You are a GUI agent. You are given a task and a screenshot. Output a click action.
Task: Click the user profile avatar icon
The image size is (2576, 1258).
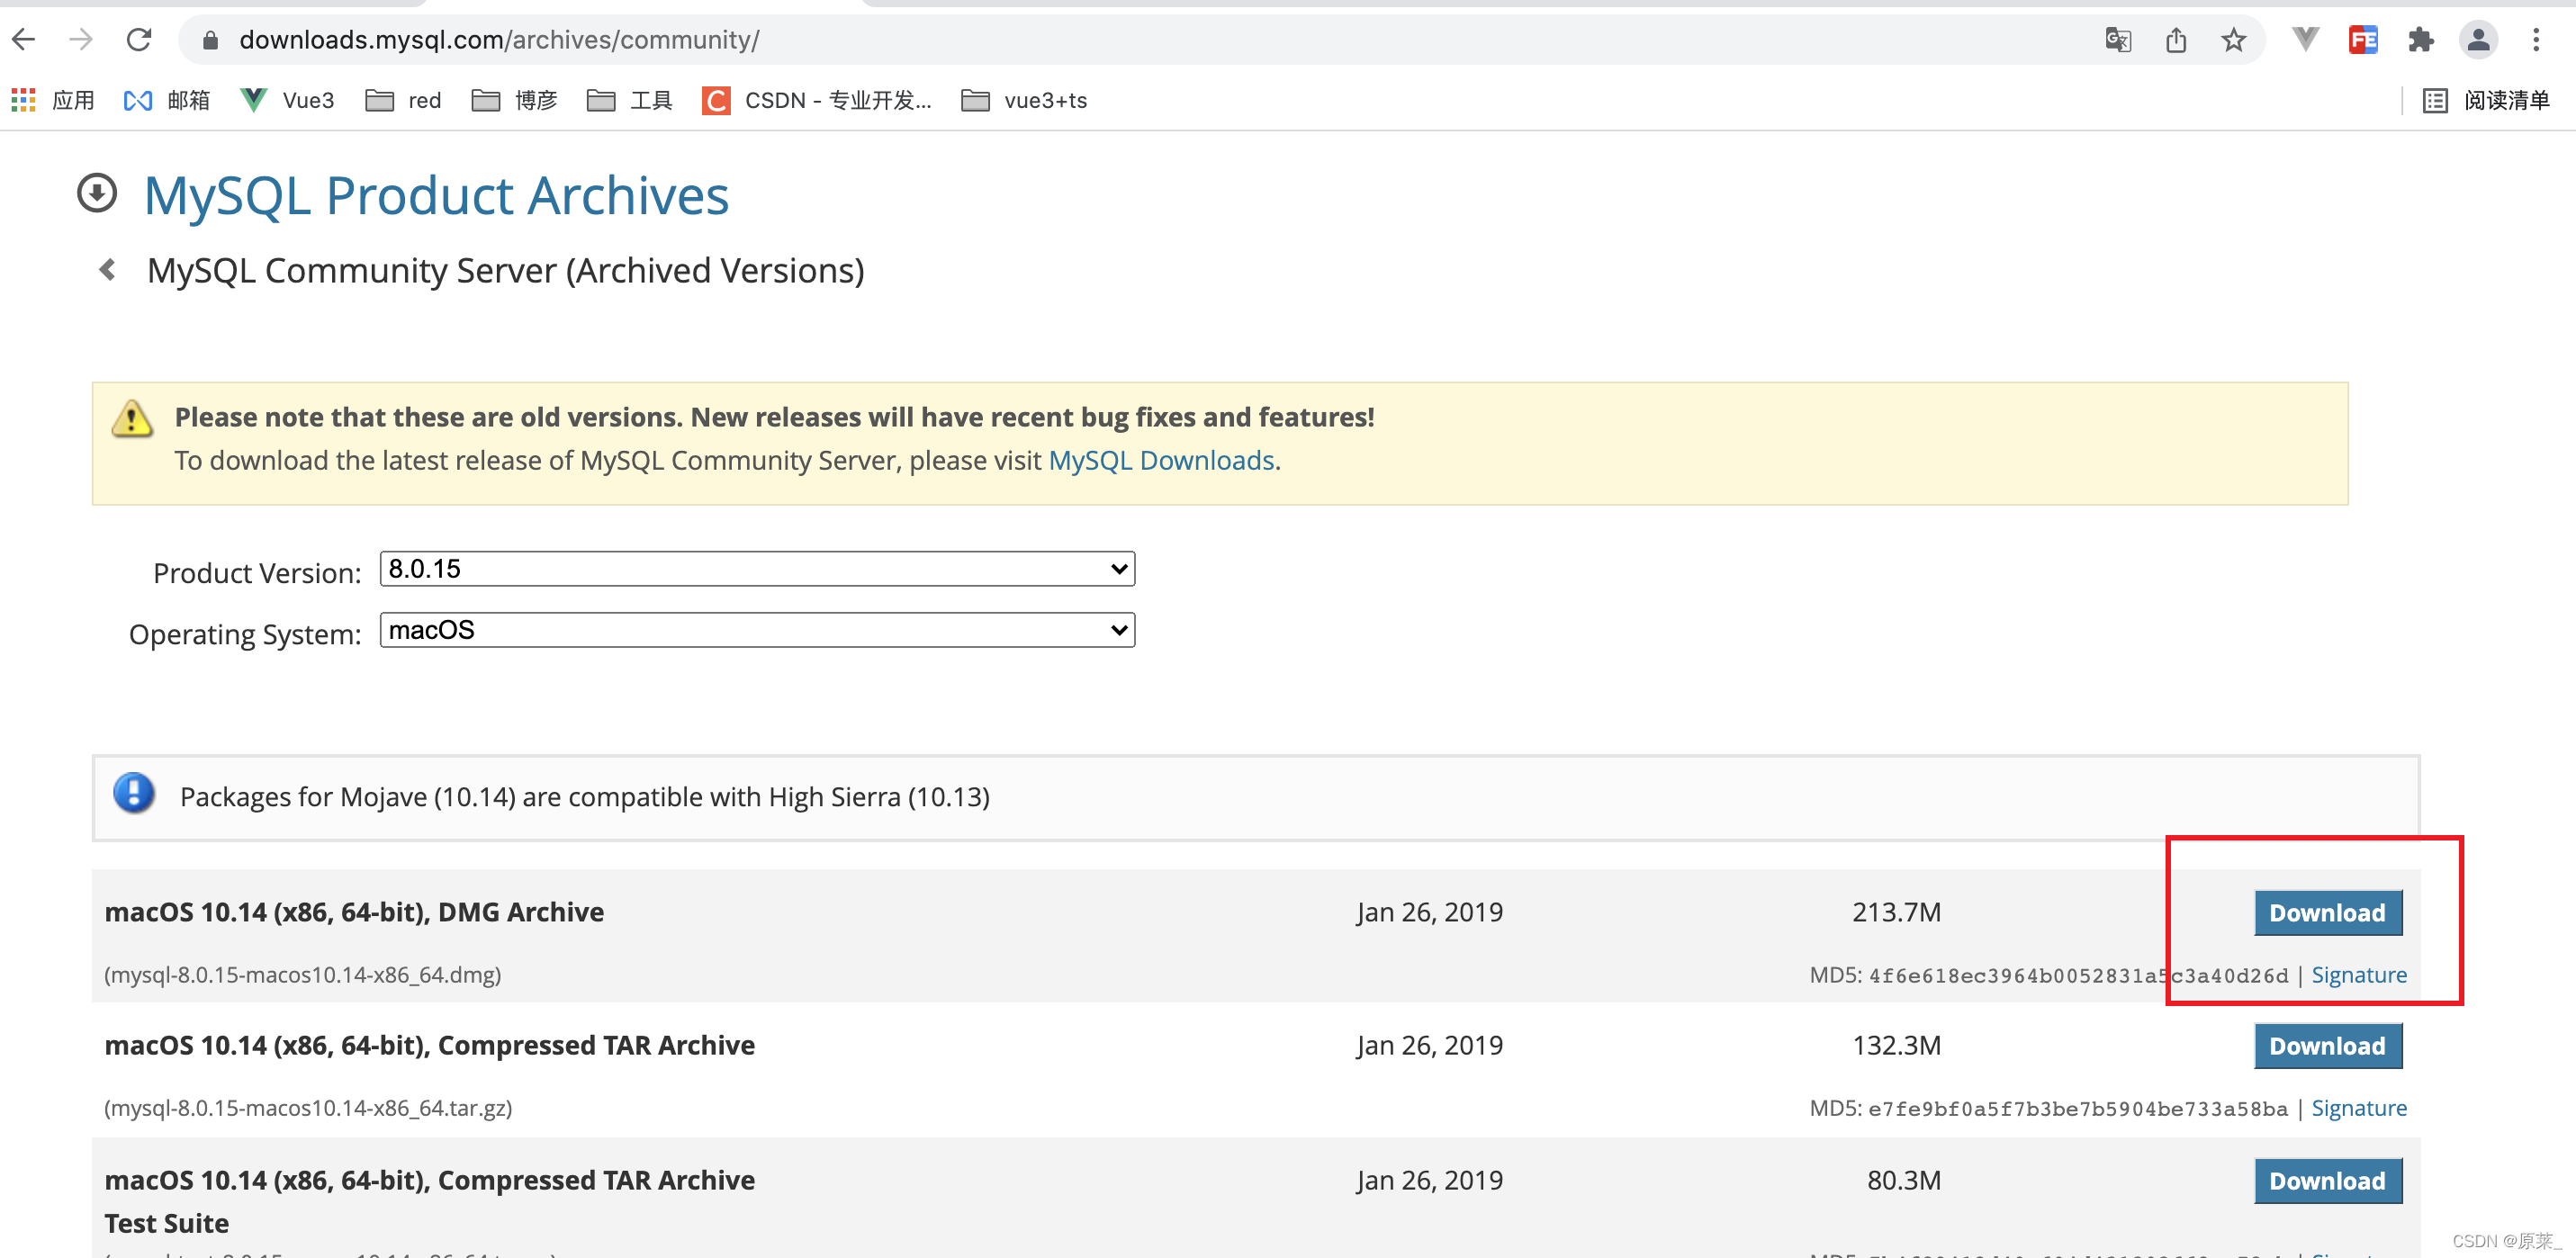coord(2478,40)
